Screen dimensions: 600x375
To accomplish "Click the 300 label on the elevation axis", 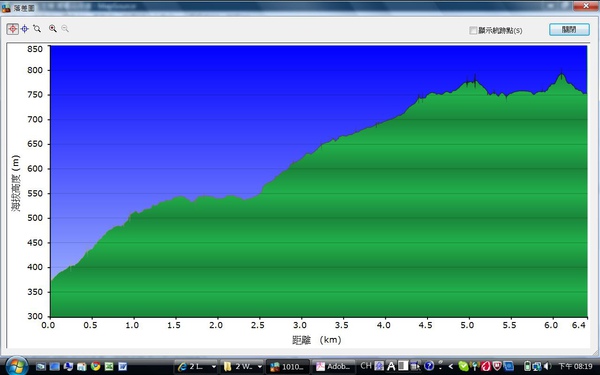I will 35,316.
